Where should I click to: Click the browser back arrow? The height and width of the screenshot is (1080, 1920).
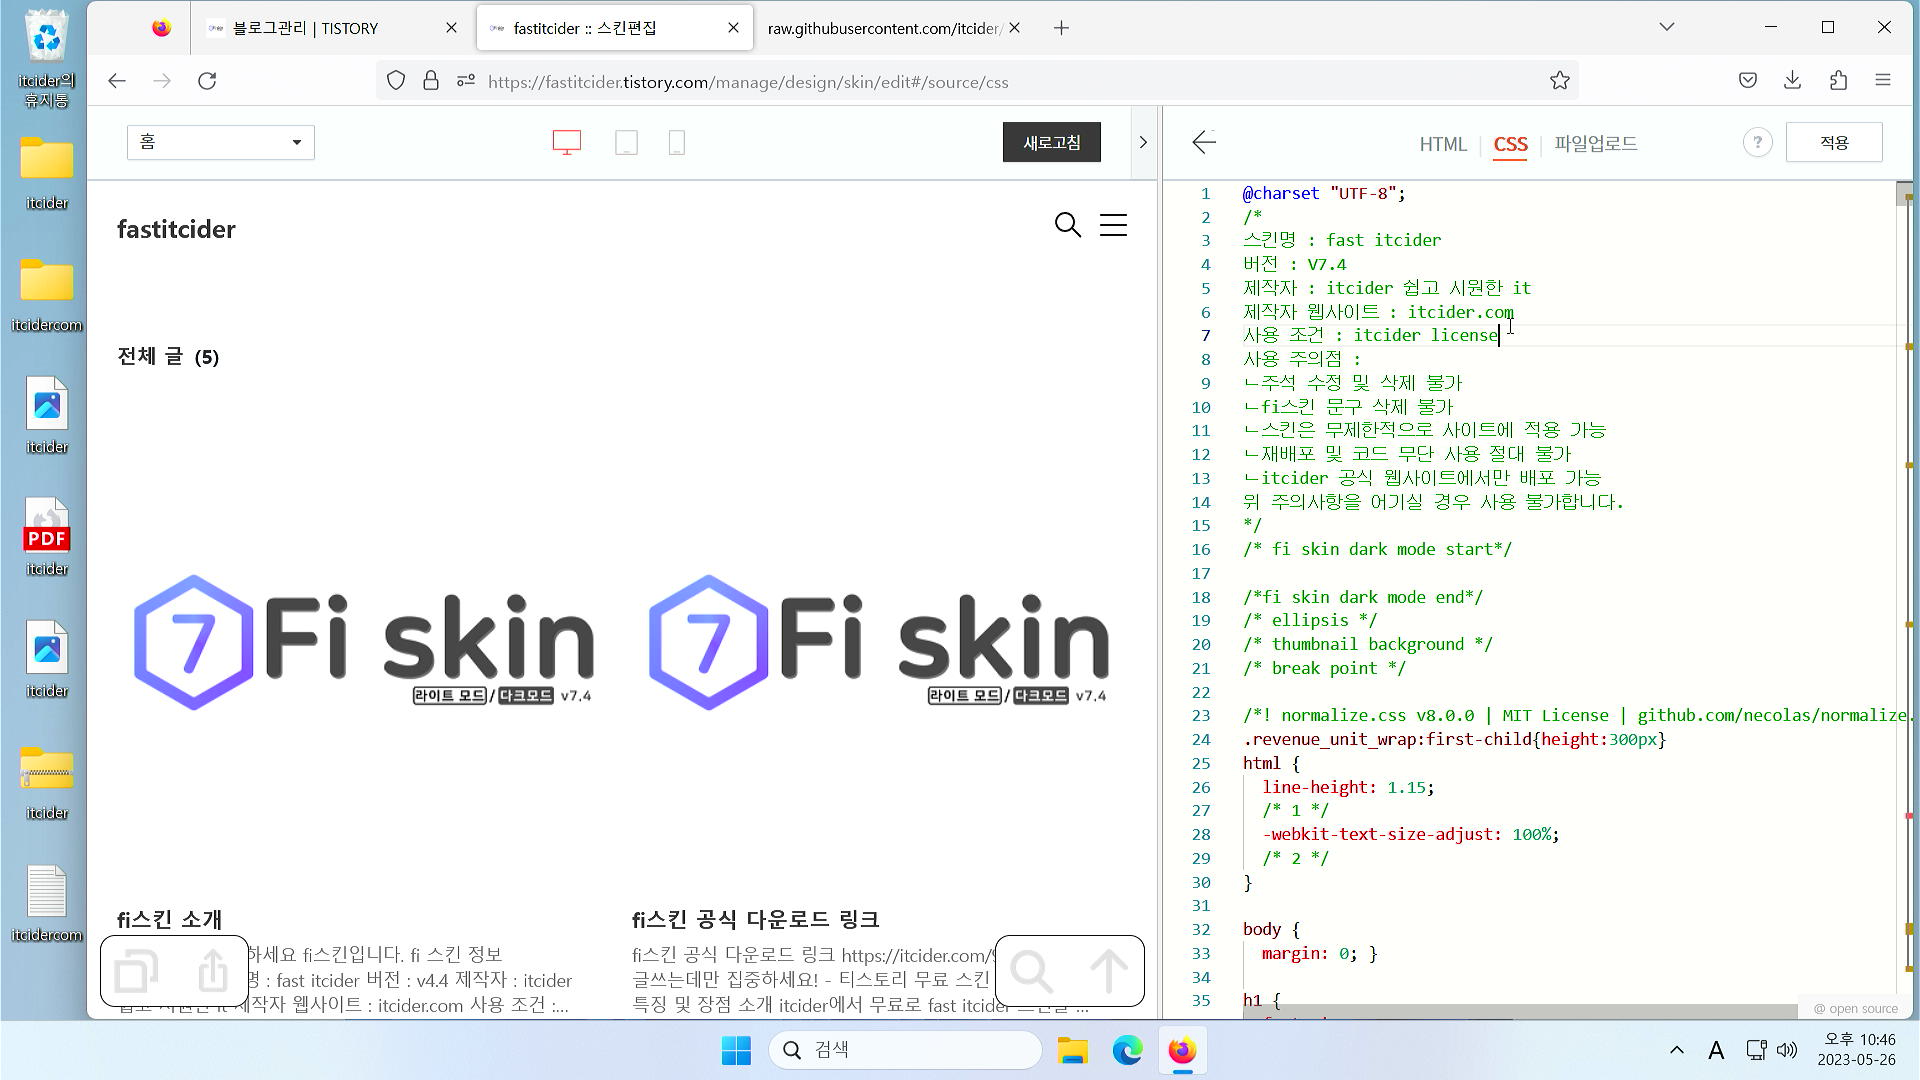(117, 81)
